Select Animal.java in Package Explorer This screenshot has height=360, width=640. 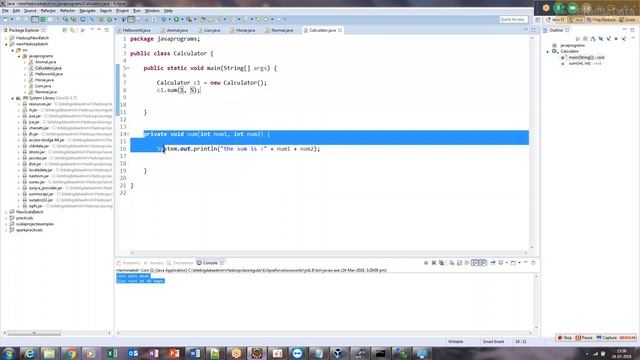(x=45, y=62)
